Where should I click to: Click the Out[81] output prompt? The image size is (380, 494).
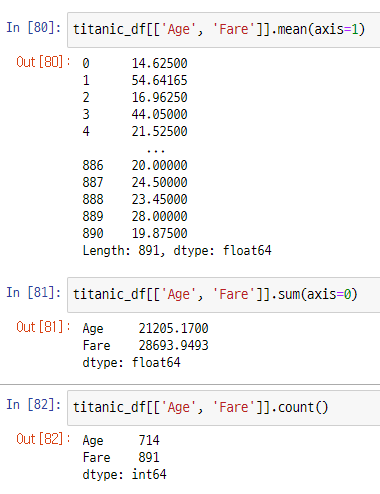tap(43, 327)
